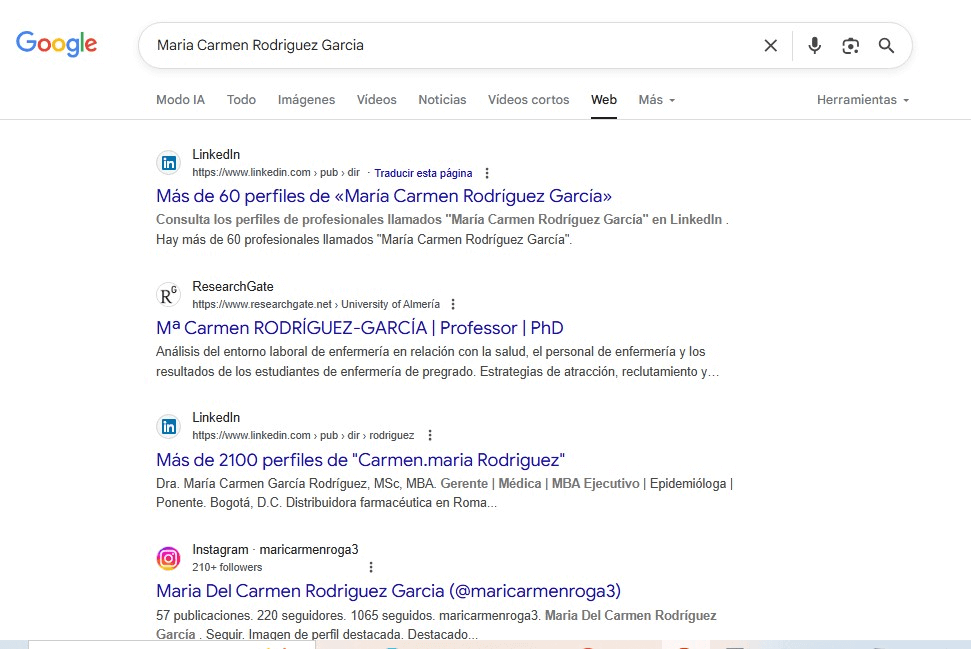Open the Herramientas dropdown

pyautogui.click(x=863, y=100)
